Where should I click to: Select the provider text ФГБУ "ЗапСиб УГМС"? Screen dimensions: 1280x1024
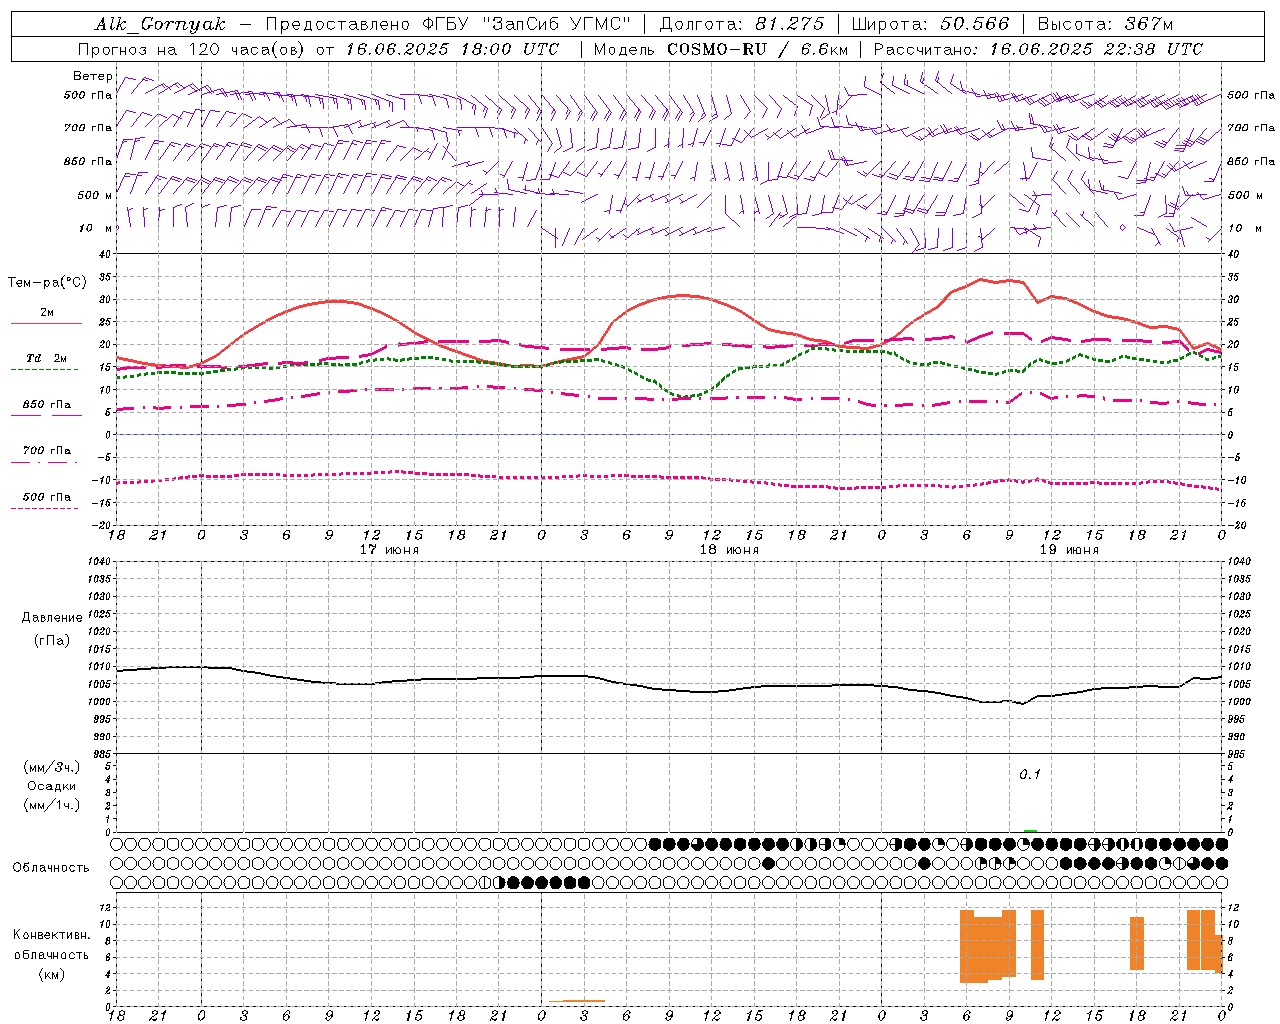(x=525, y=24)
